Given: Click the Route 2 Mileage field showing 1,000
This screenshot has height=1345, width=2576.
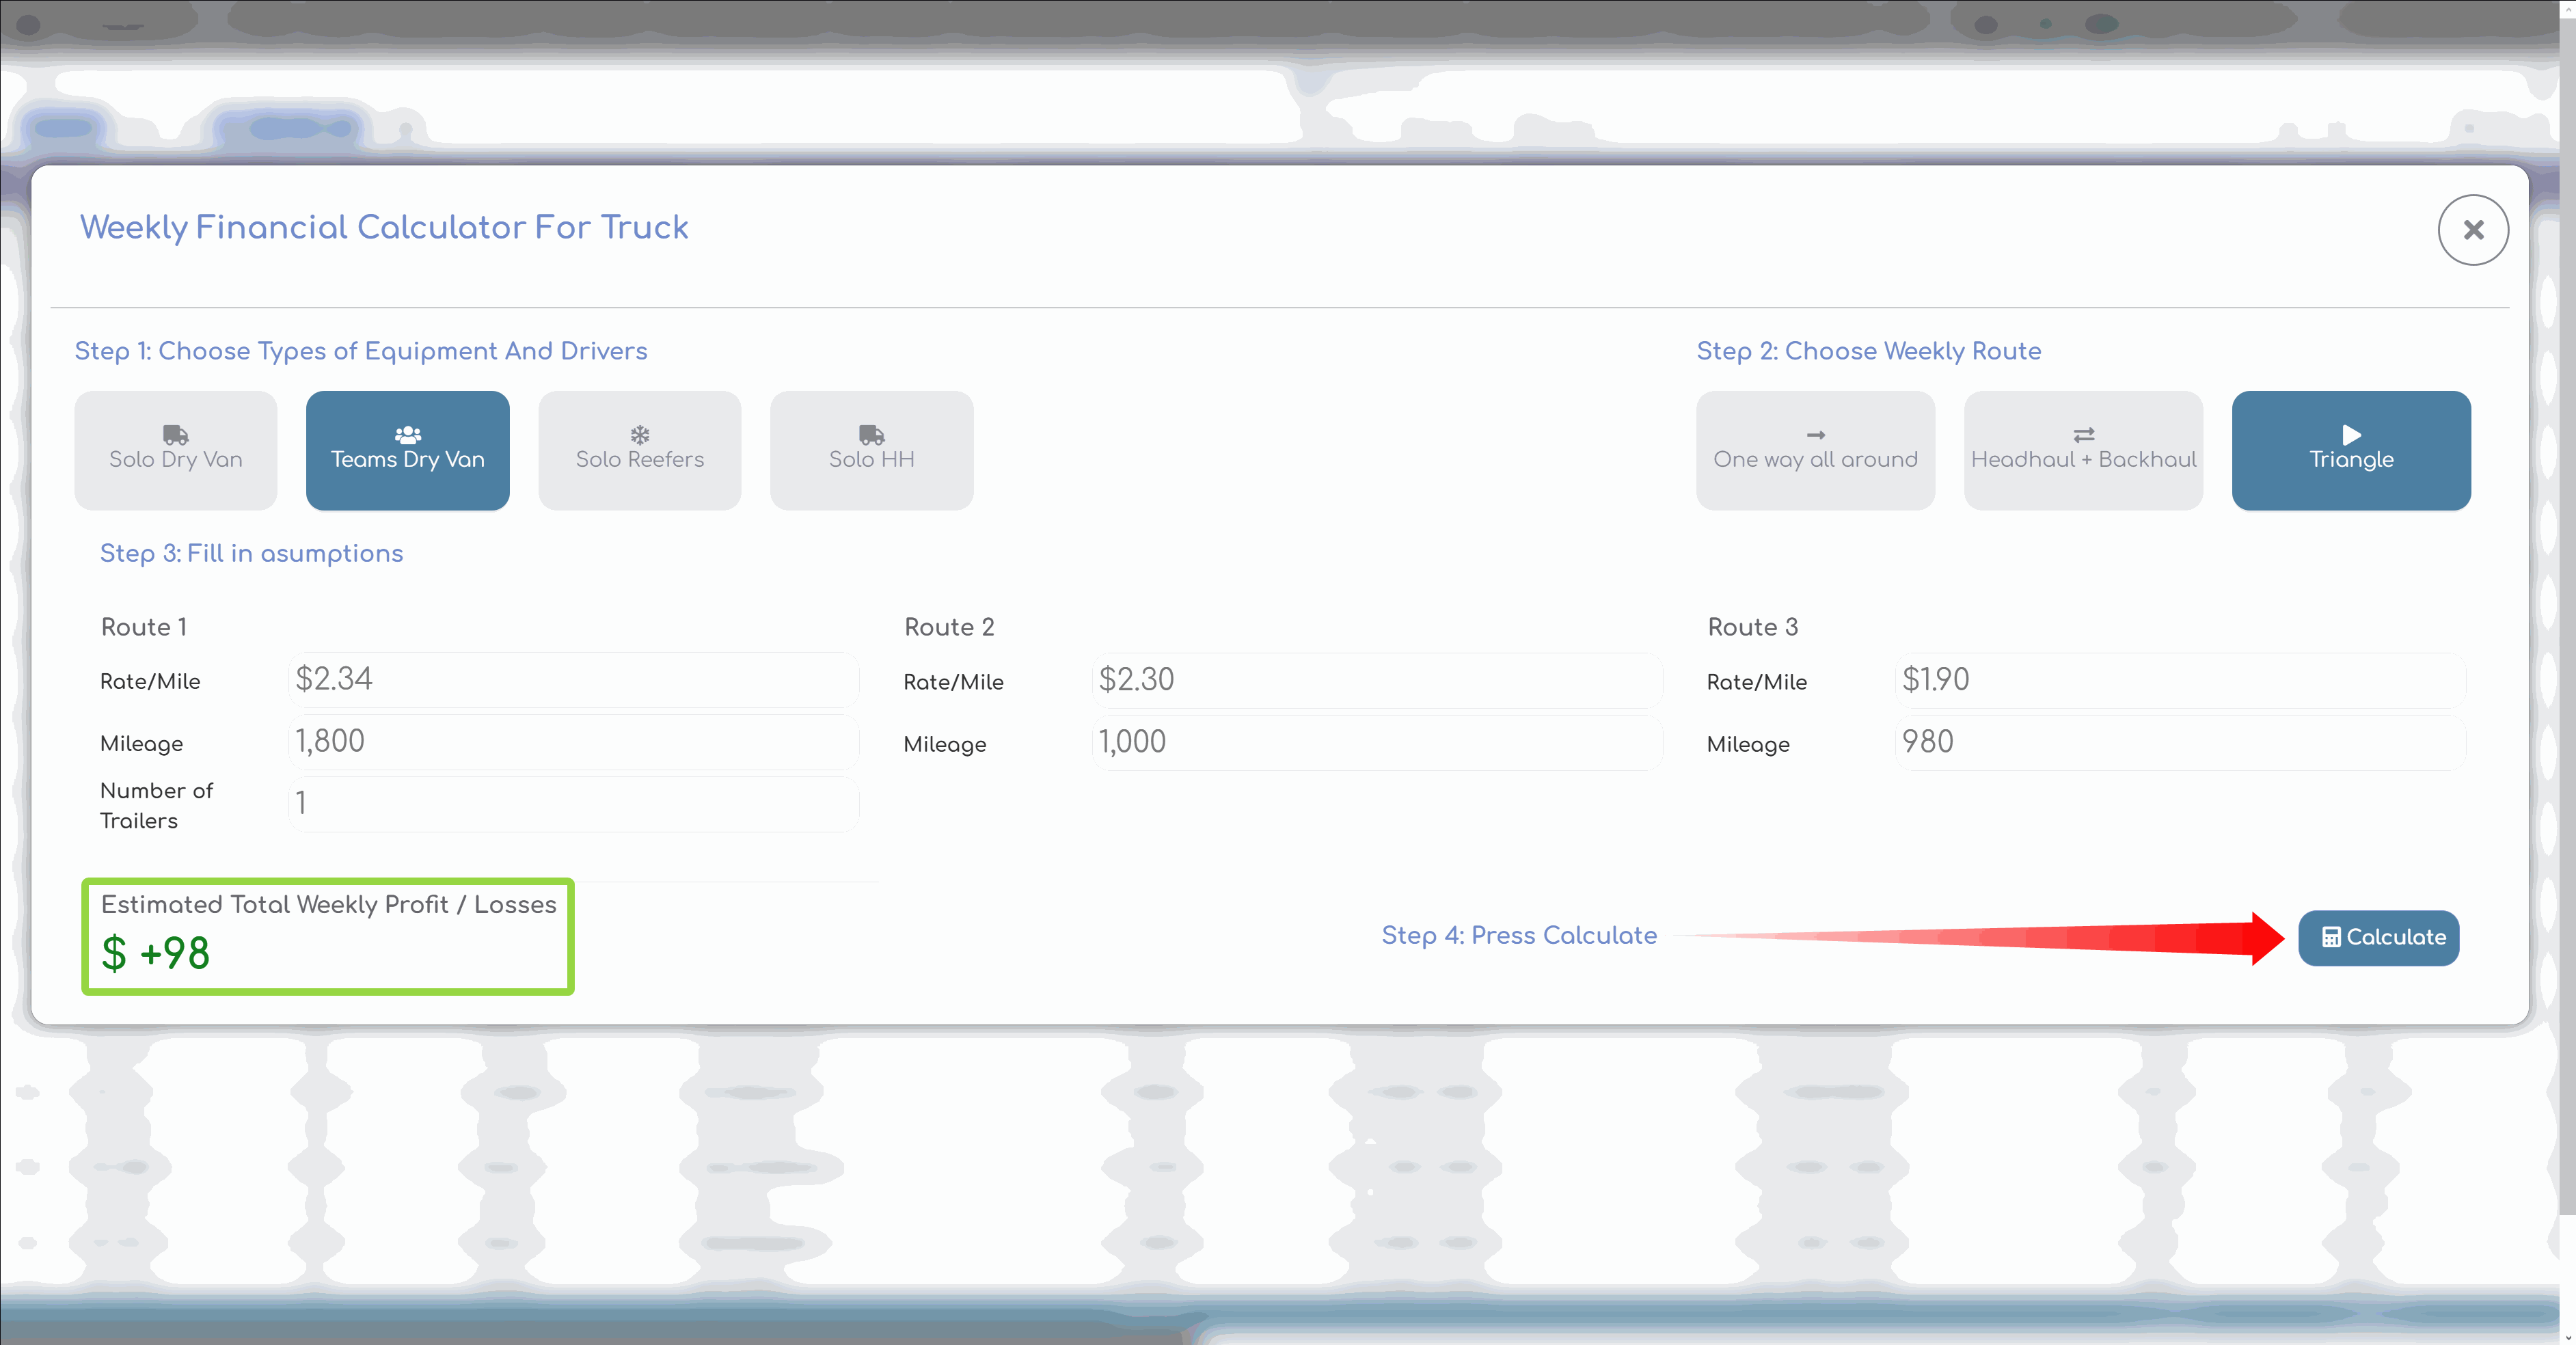Looking at the screenshot, I should (1376, 743).
